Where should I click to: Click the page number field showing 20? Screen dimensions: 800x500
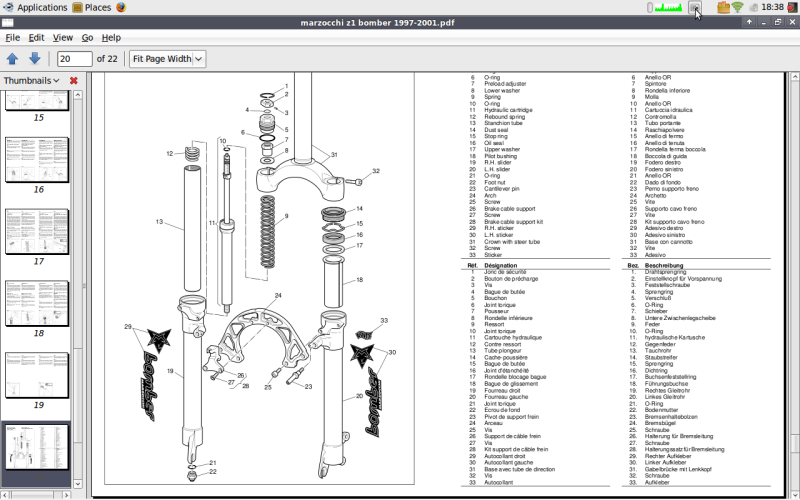74,59
